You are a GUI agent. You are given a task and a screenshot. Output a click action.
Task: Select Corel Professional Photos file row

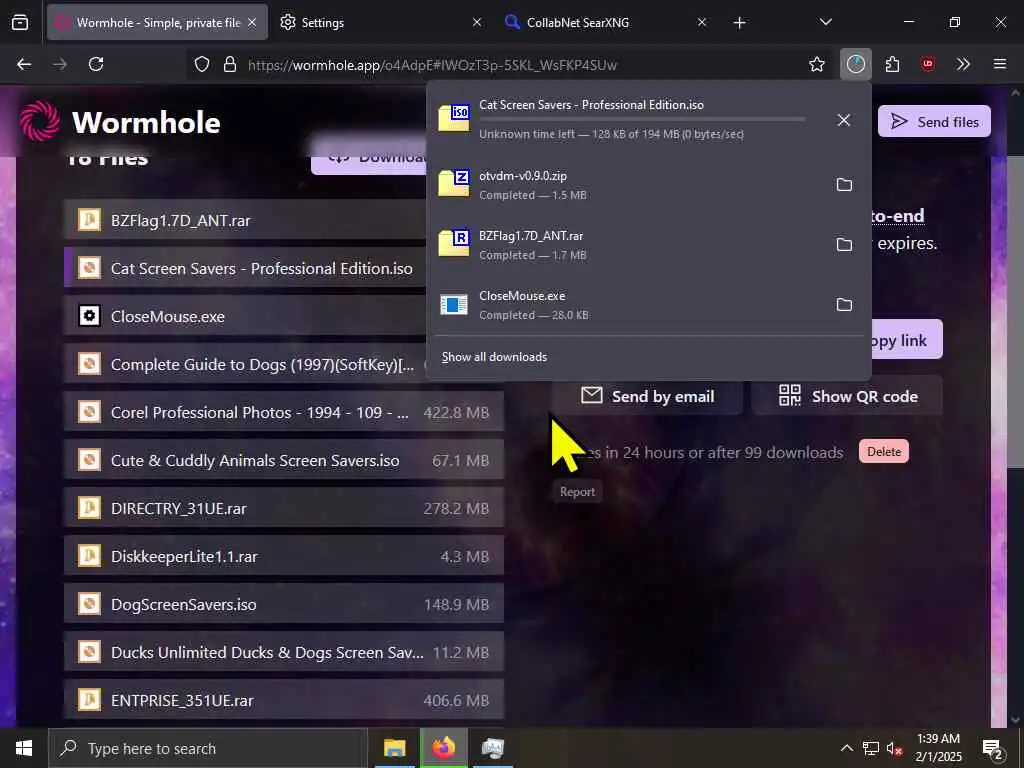[284, 412]
